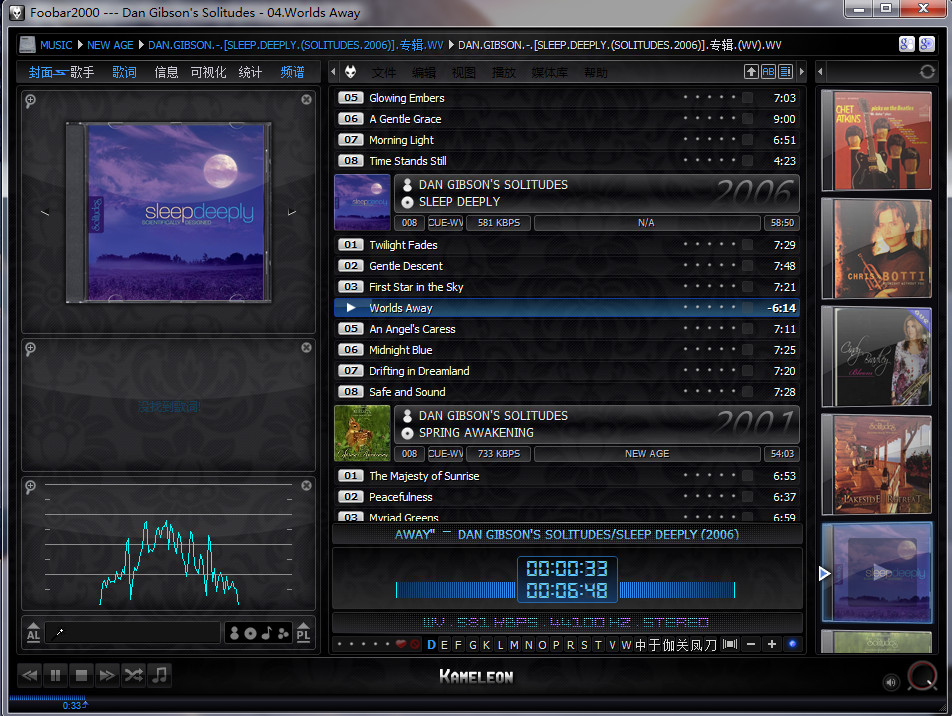The image size is (952, 716).
Task: Jump to 中 in the index bar
Action: [641, 645]
